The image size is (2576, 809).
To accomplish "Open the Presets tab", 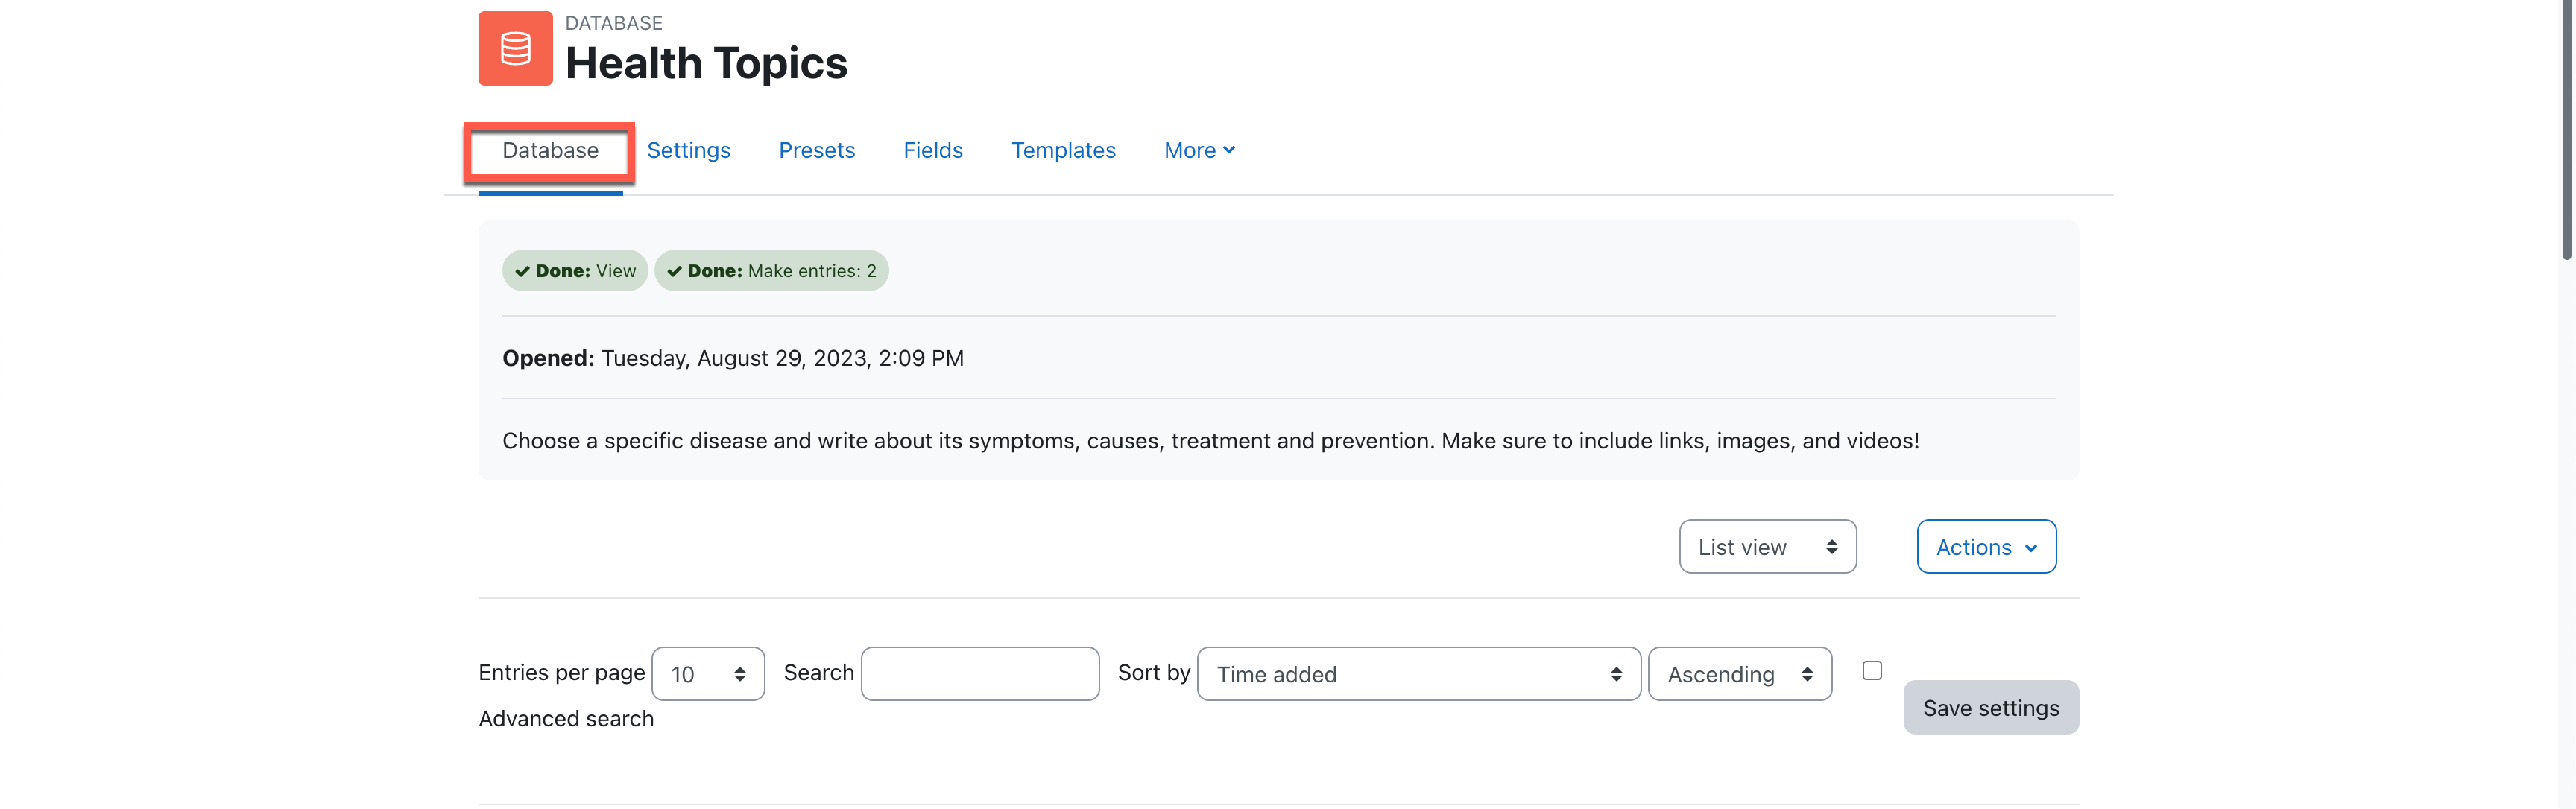I will coord(817,150).
